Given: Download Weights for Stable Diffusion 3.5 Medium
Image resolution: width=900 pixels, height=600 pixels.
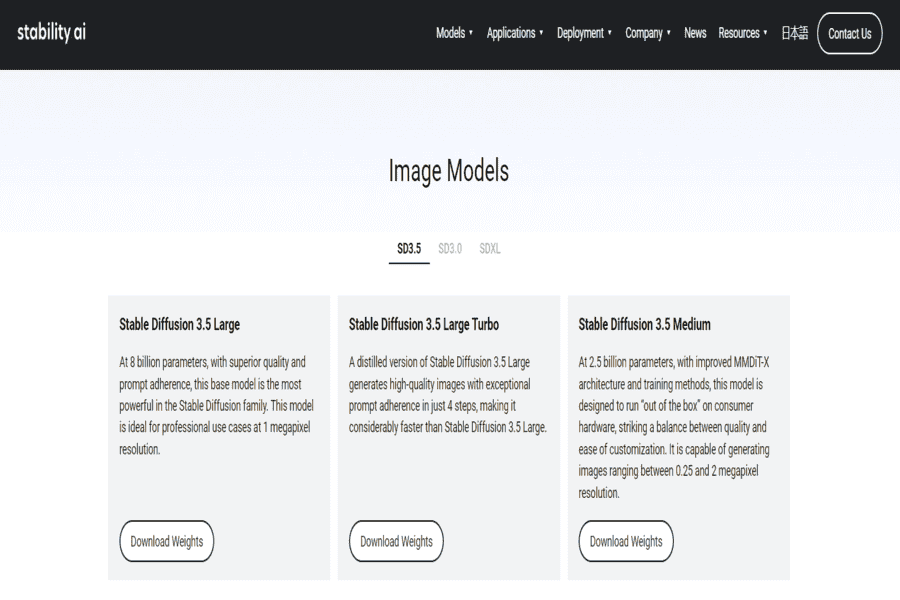Looking at the screenshot, I should 626,541.
